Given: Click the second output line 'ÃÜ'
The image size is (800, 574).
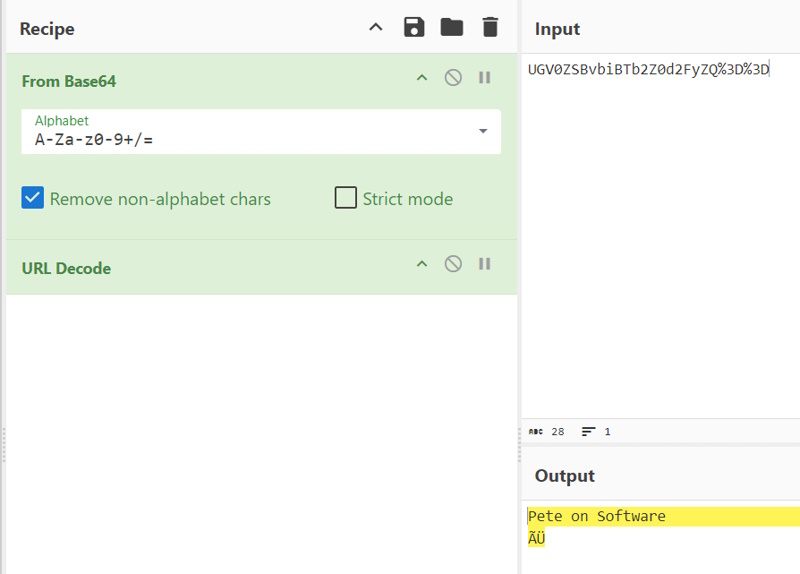Looking at the screenshot, I should click(x=536, y=538).
